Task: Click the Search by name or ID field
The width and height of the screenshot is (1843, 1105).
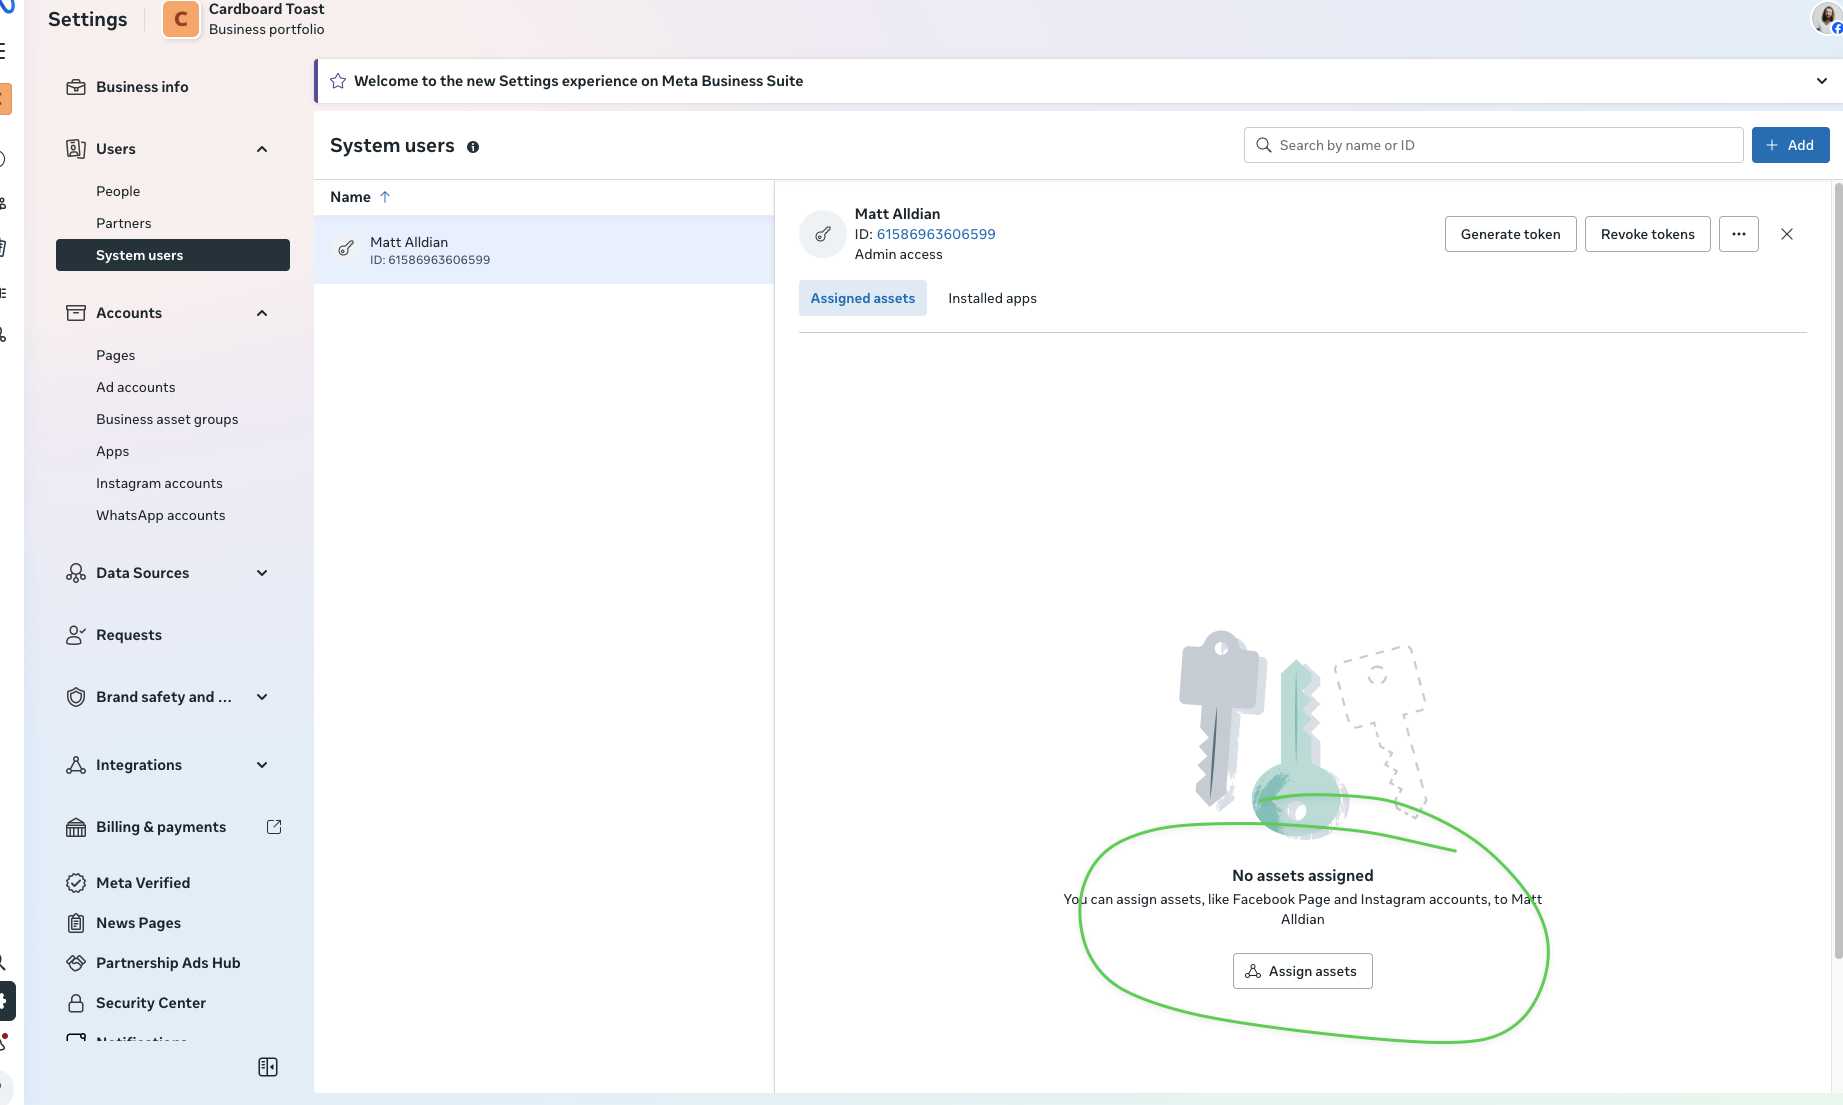Action: point(1494,145)
